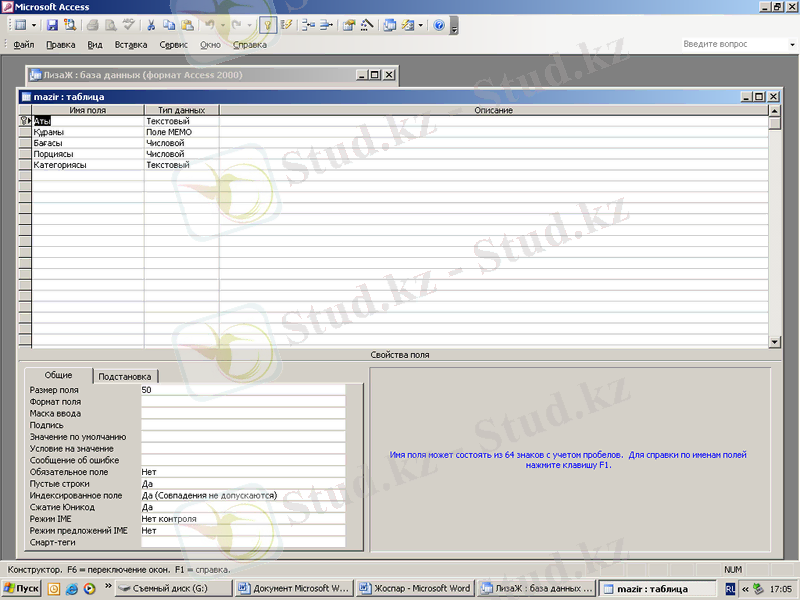Click the 'Имя поля' column header
Image resolution: width=800 pixels, height=600 pixels.
(x=88, y=110)
